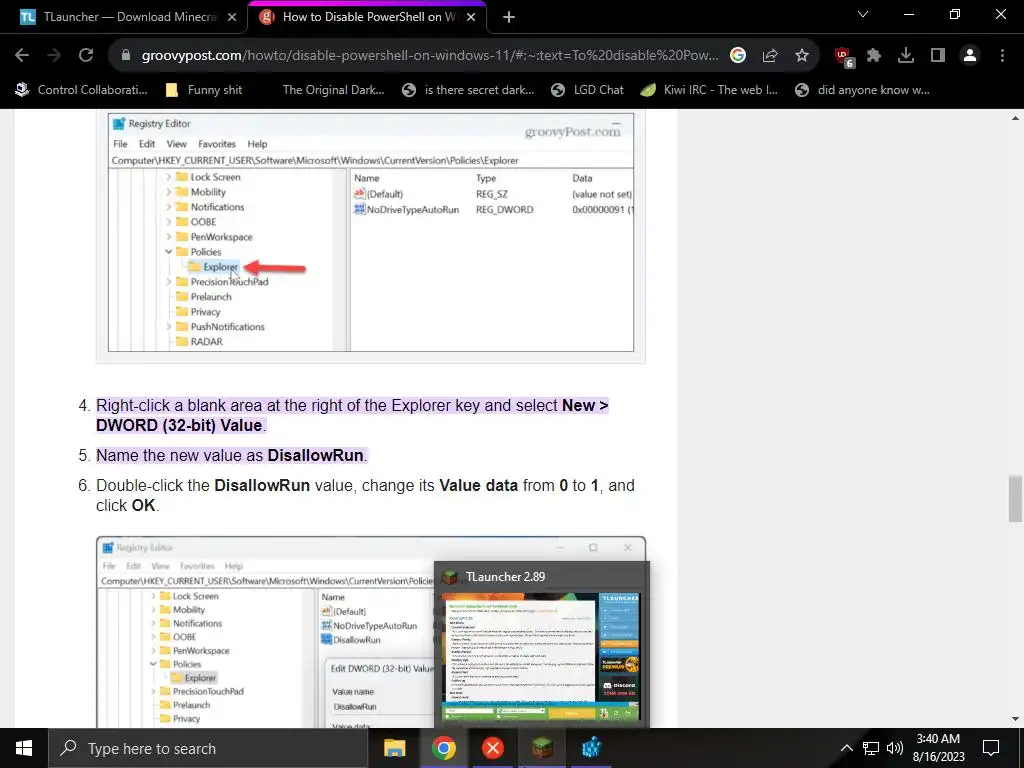Click the groovypost.com address bar

pos(430,56)
